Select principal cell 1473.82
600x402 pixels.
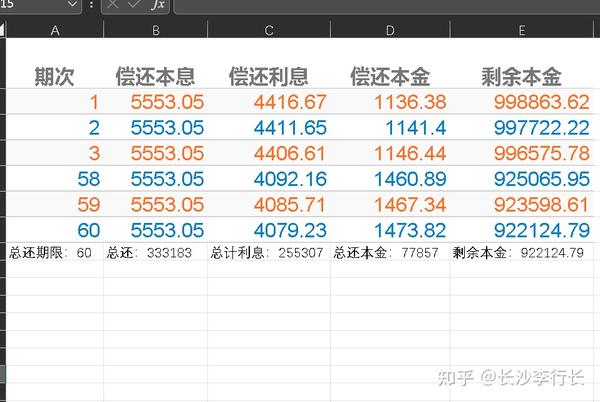[x=390, y=230]
